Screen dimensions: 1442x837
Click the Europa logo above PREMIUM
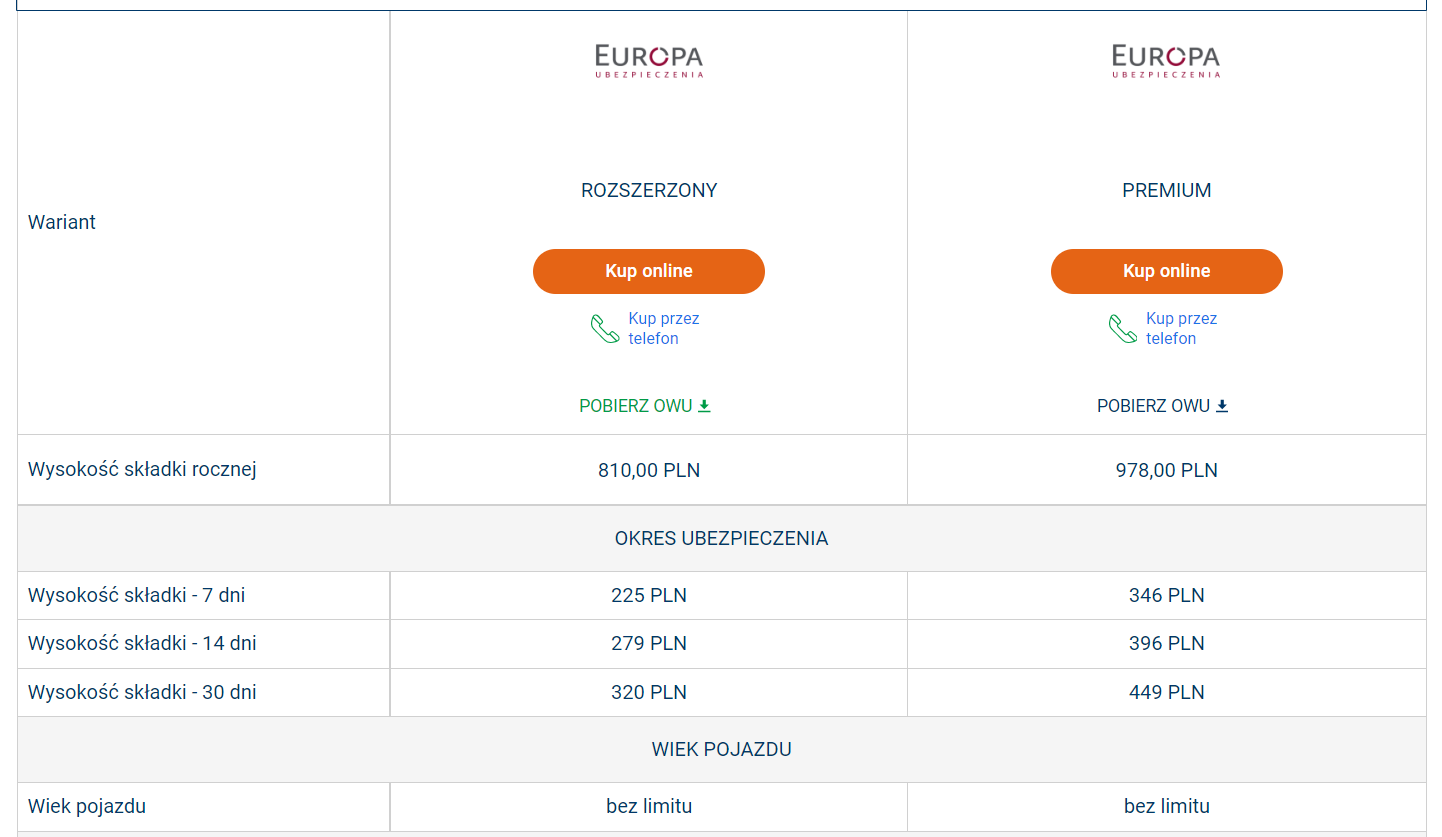(1166, 60)
